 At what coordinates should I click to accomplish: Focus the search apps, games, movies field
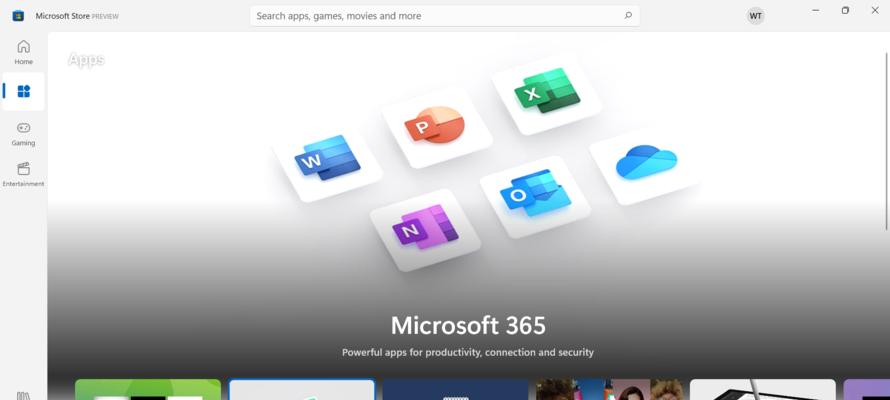click(x=444, y=16)
